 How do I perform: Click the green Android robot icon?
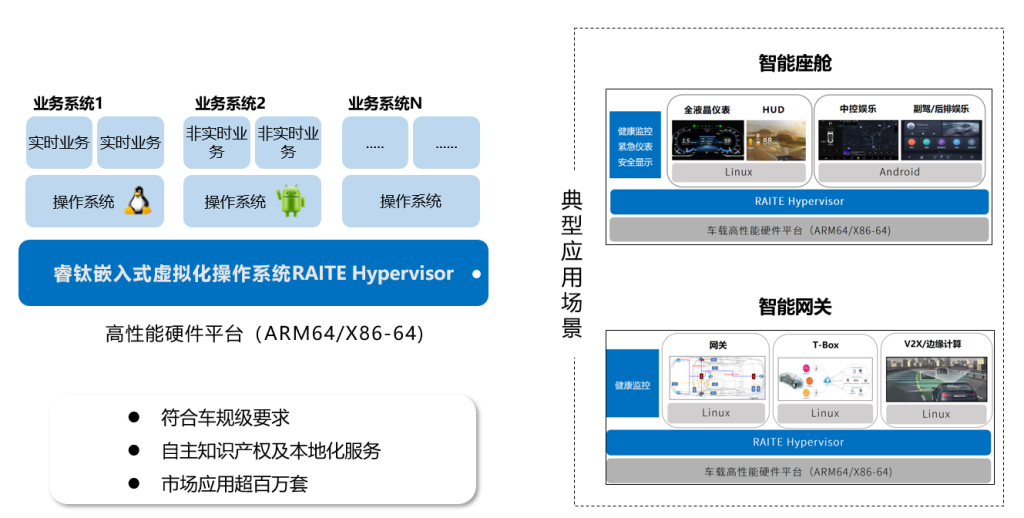290,201
